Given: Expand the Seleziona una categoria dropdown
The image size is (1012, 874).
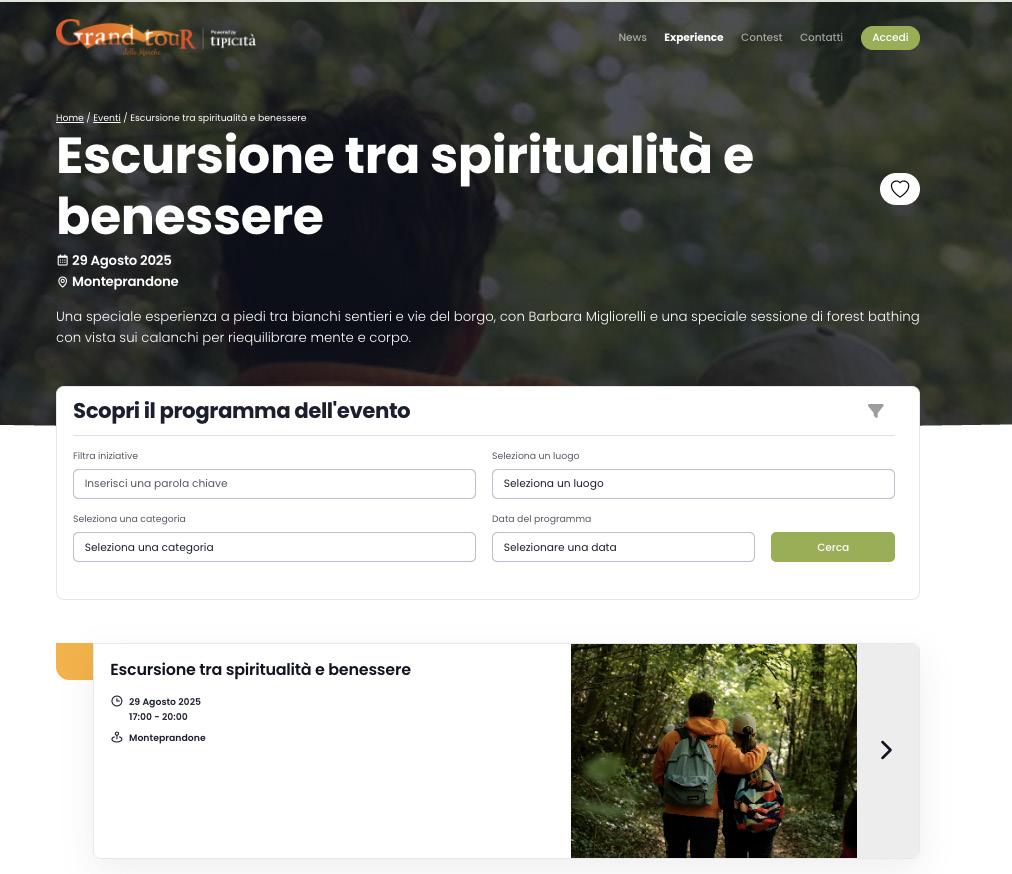Looking at the screenshot, I should [274, 547].
